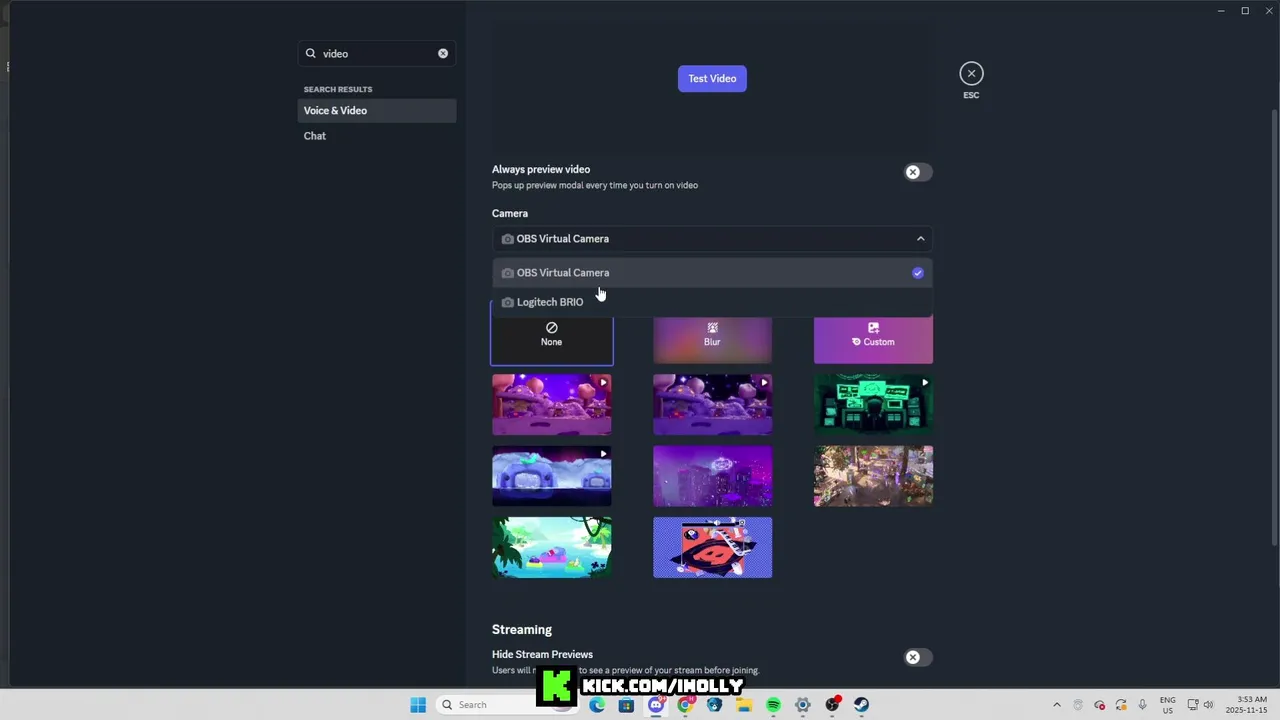The height and width of the screenshot is (720, 1280).
Task: Open the volume tray control
Action: click(1208, 705)
